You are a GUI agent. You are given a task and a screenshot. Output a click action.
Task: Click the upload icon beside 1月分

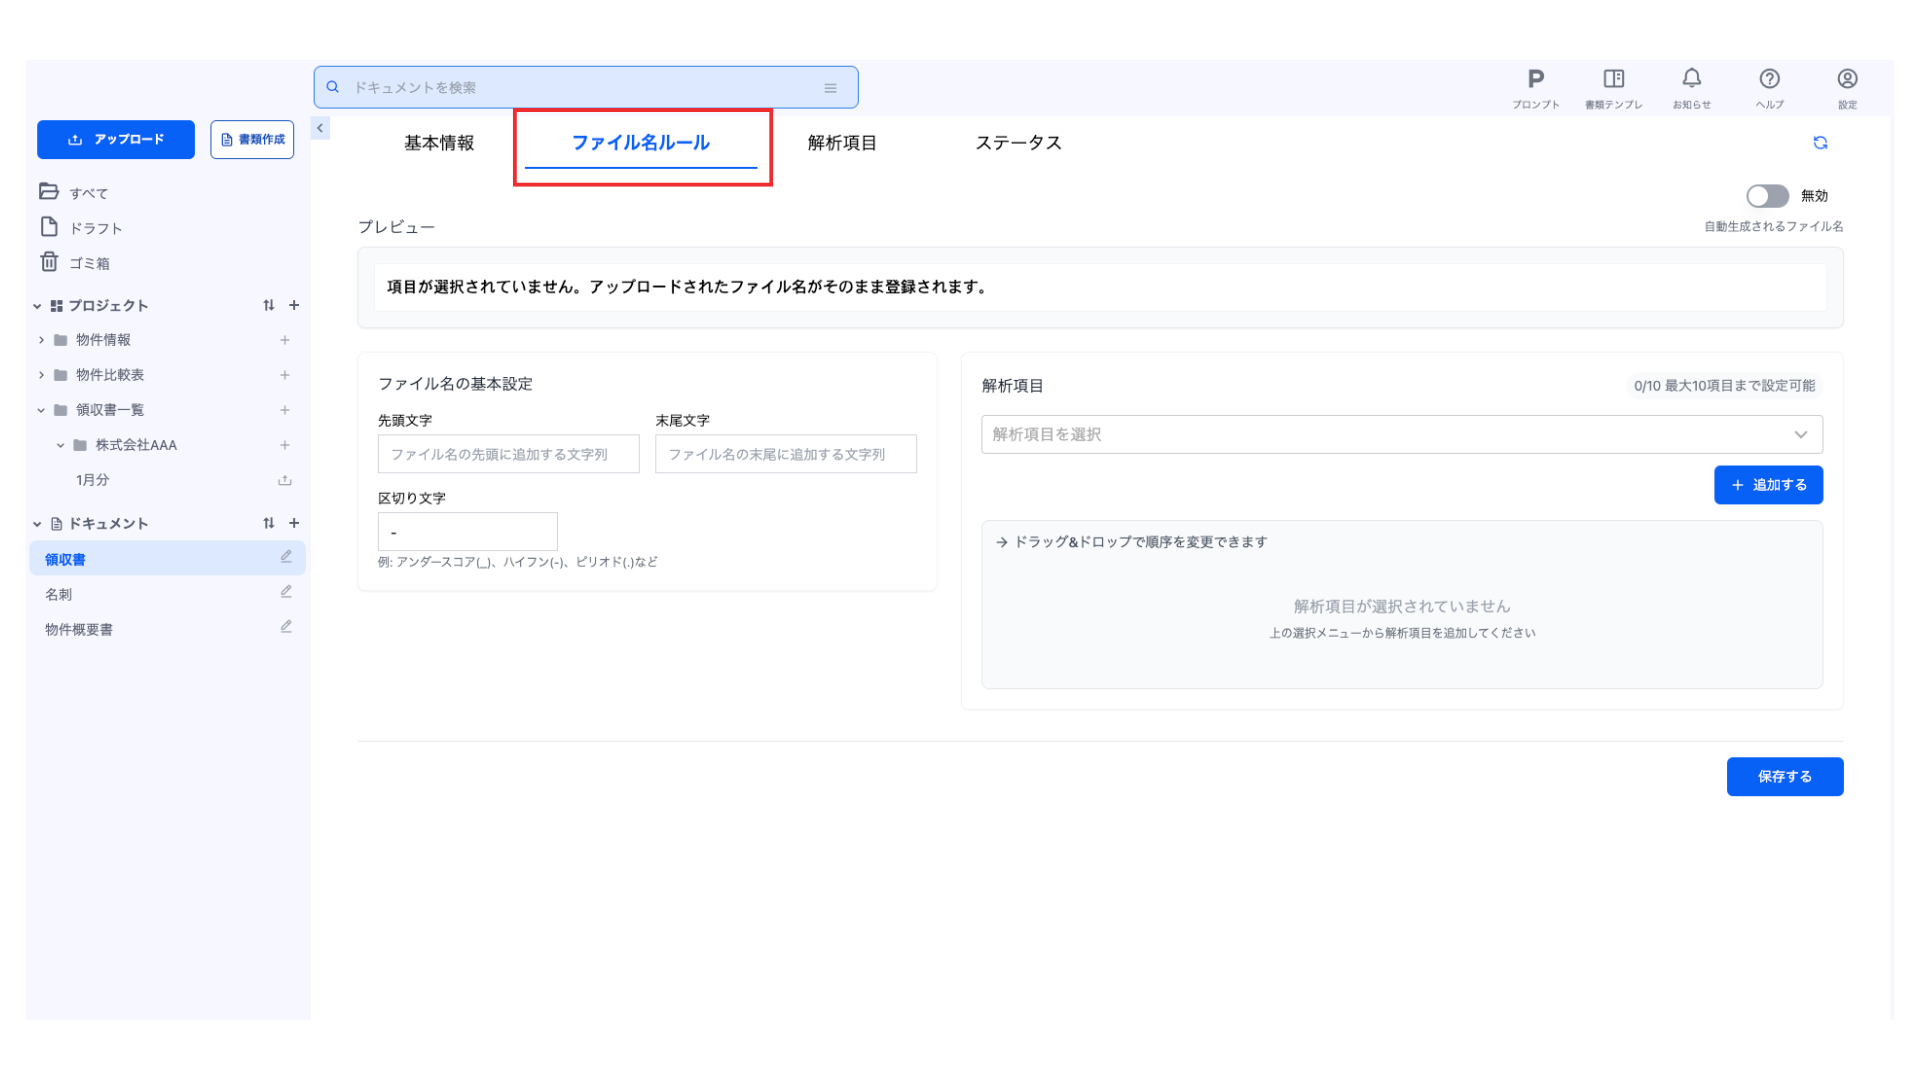click(x=285, y=481)
